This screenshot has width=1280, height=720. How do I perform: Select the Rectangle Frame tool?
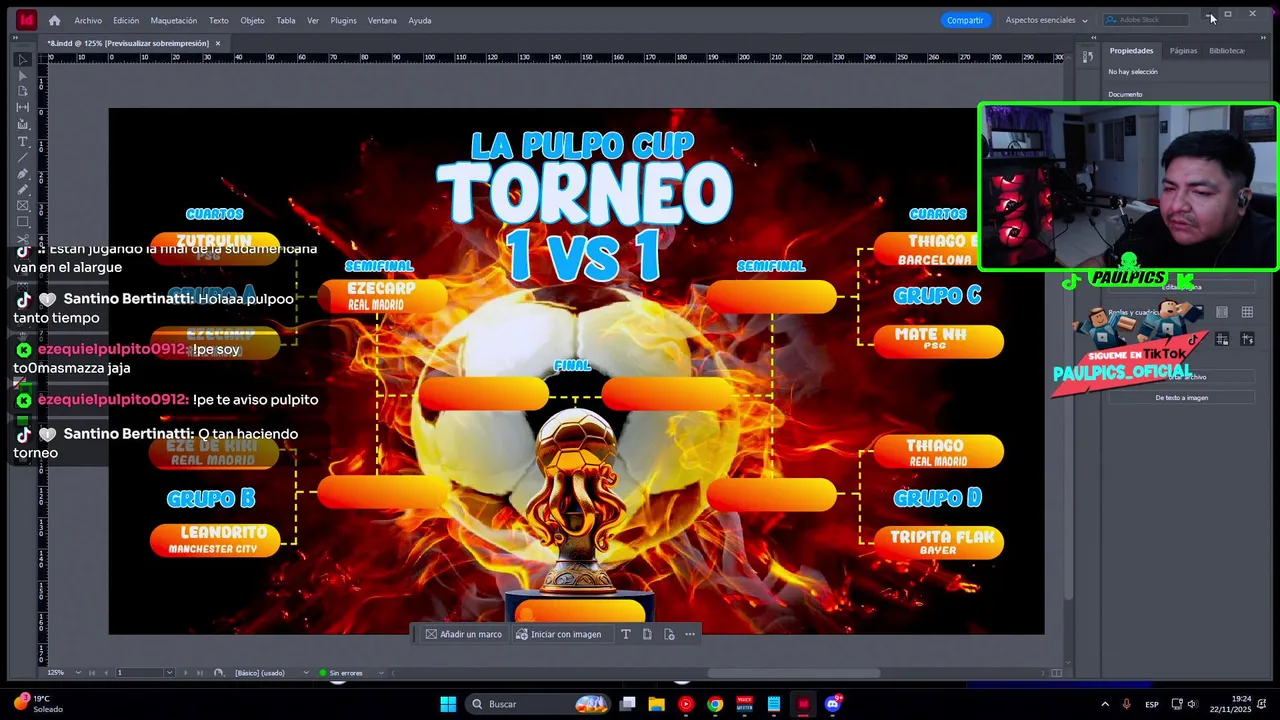[x=22, y=206]
